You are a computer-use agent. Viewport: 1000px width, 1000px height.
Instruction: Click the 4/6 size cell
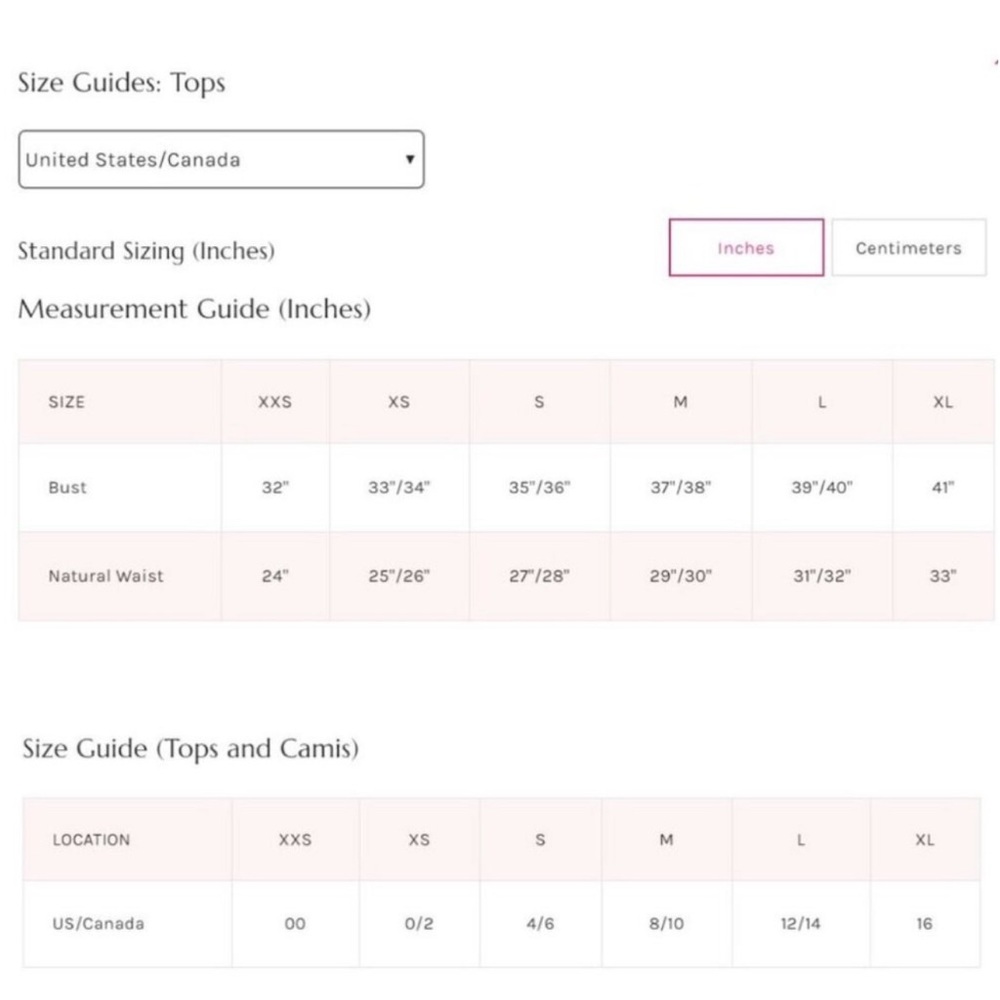point(540,923)
